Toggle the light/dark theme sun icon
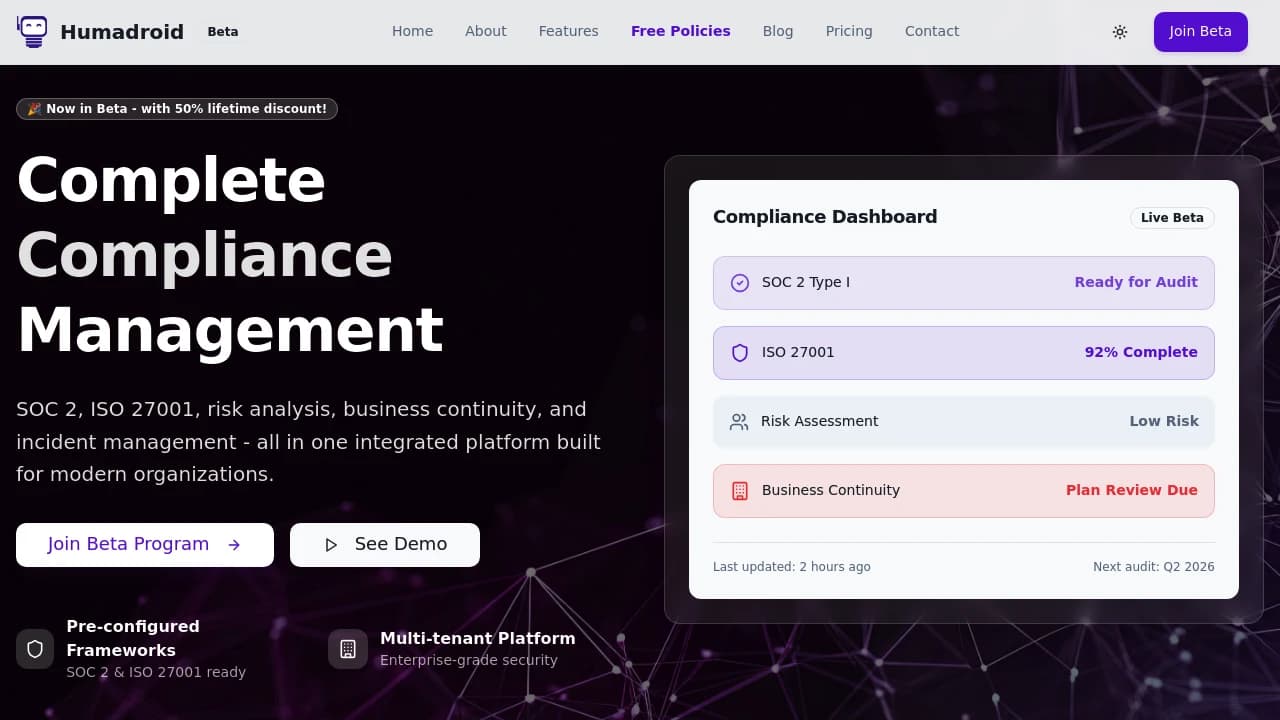Viewport: 1280px width, 720px height. 1120,32
